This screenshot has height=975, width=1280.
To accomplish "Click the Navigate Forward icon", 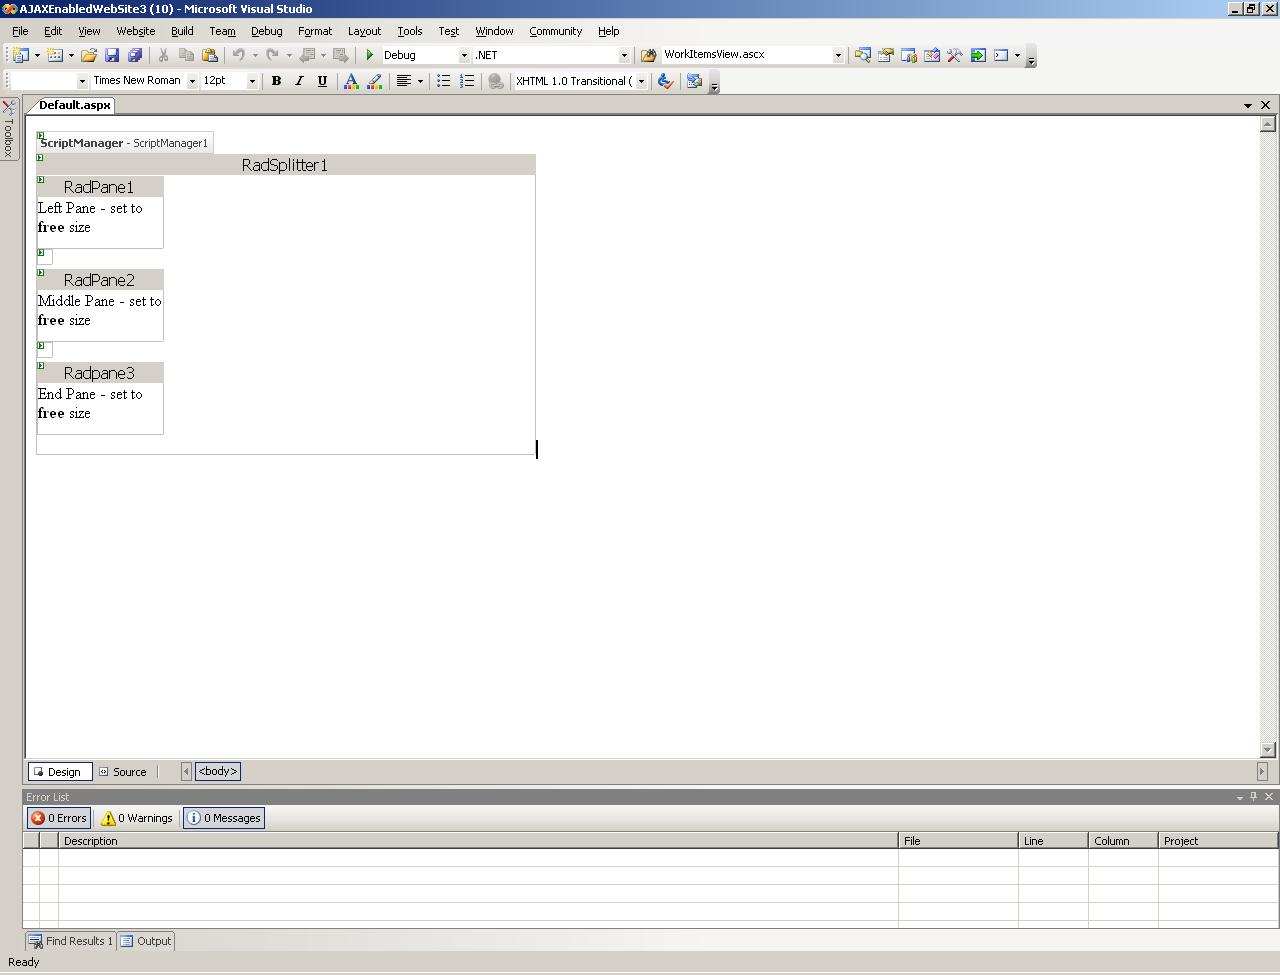I will 340,55.
